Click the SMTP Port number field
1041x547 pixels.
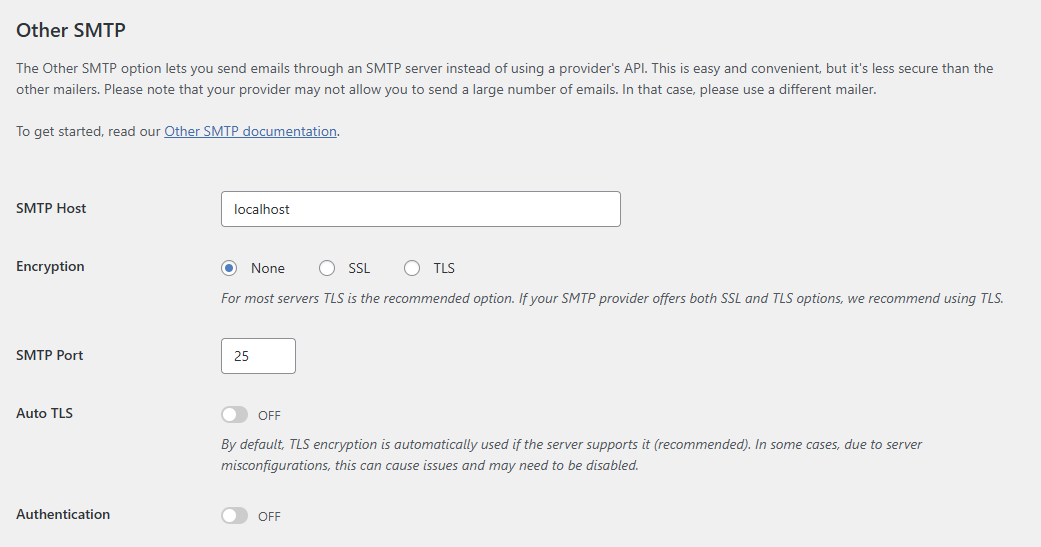click(258, 356)
